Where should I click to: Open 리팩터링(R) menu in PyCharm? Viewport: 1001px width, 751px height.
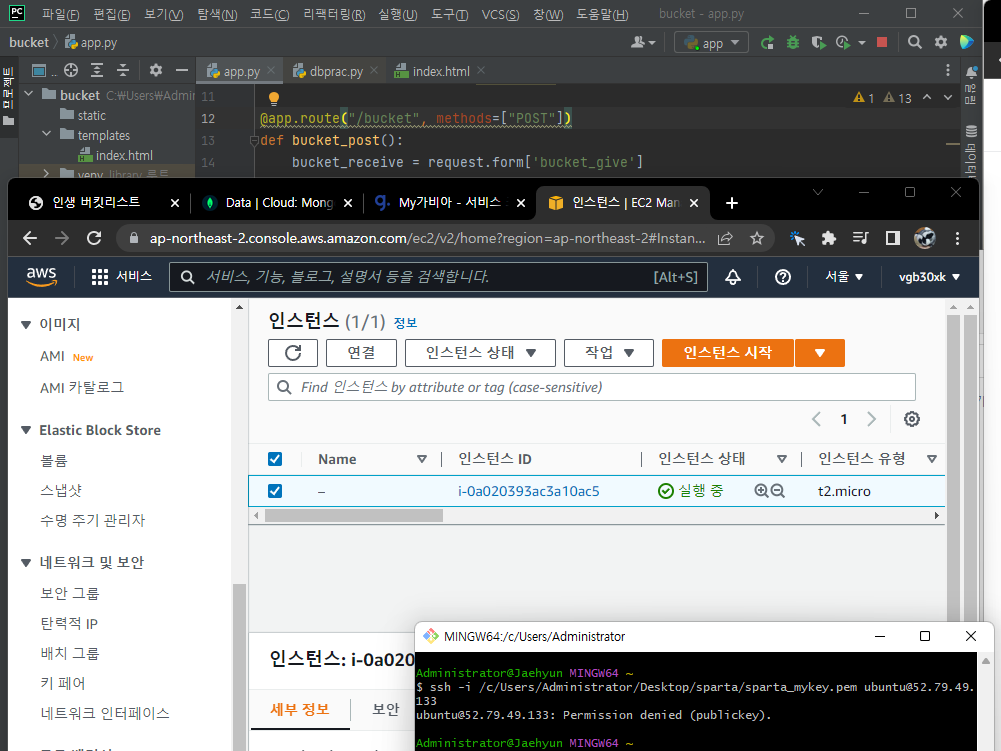[x=335, y=13]
